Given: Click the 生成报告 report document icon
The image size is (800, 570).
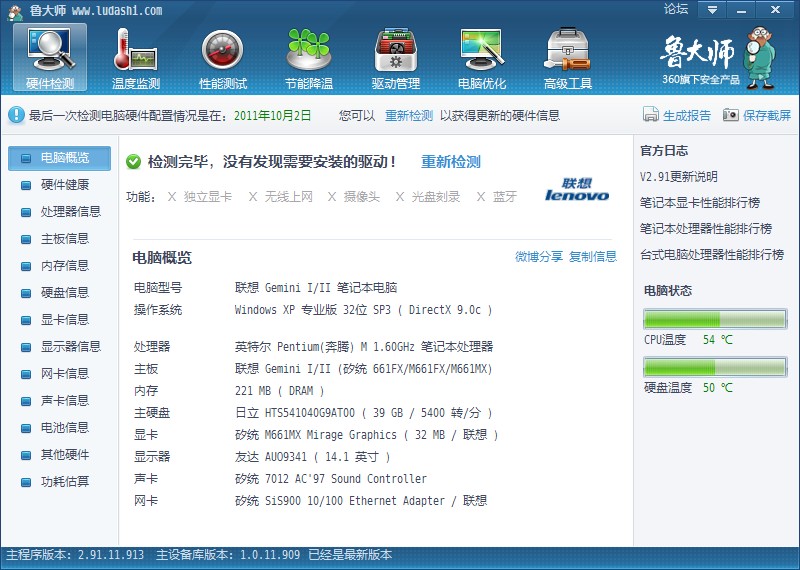Looking at the screenshot, I should point(651,114).
